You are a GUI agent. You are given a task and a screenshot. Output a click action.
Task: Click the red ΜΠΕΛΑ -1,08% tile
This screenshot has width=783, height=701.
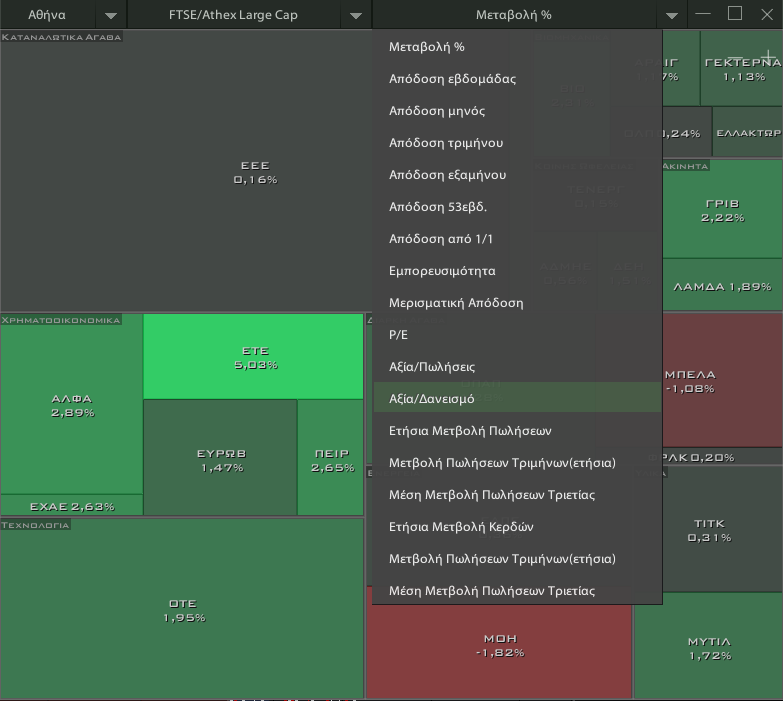click(723, 380)
